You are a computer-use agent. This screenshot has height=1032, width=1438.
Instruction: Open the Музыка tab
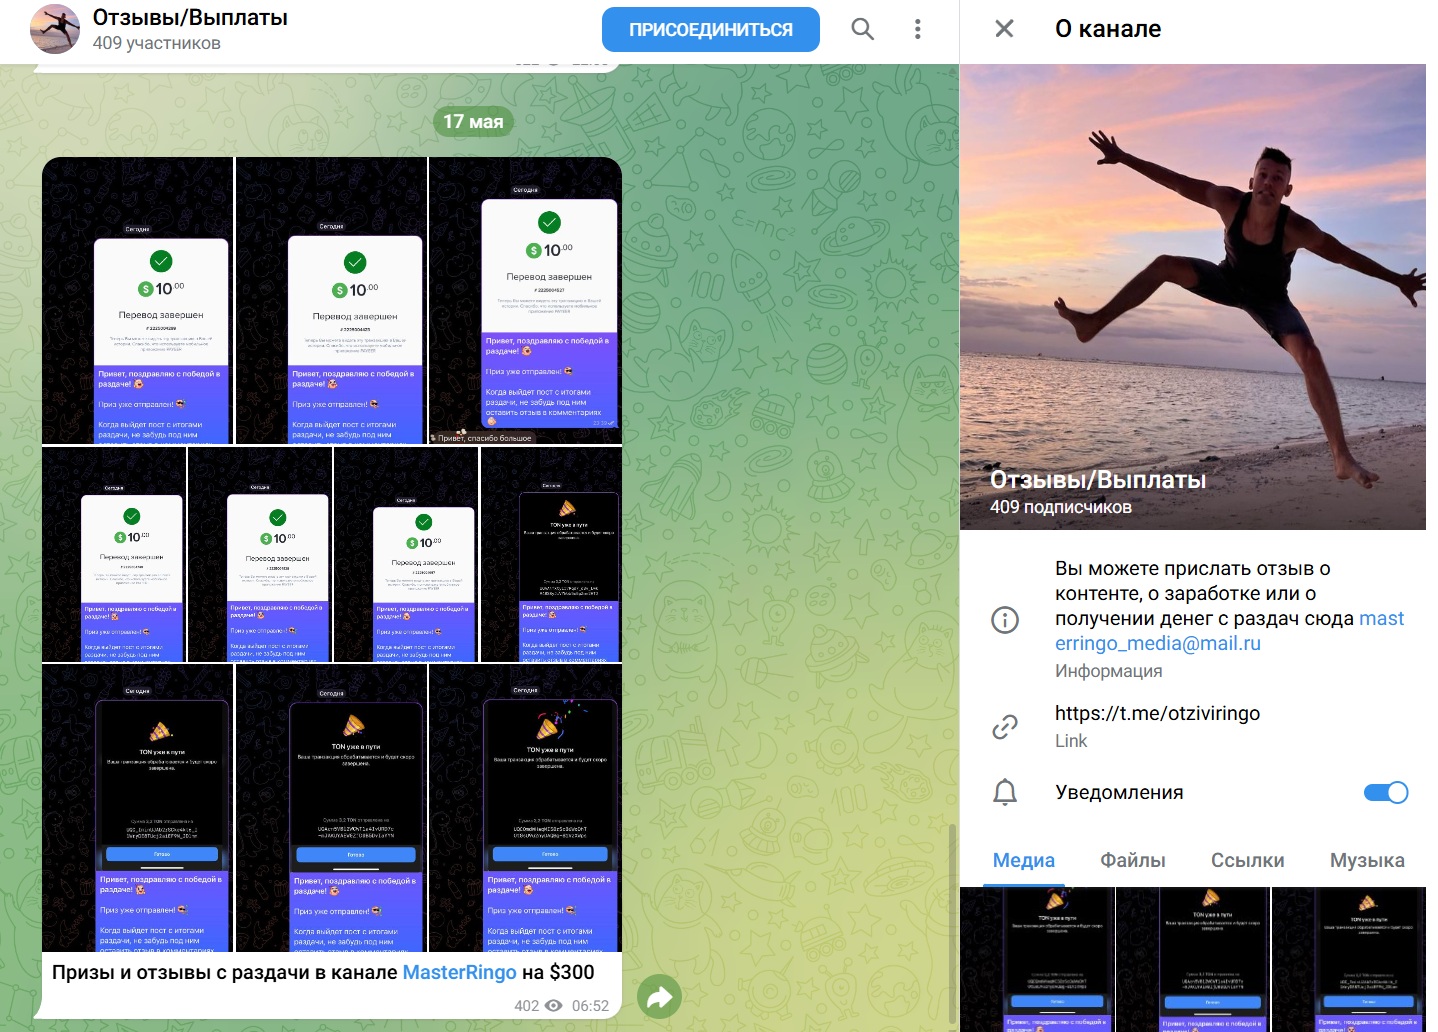[1366, 860]
